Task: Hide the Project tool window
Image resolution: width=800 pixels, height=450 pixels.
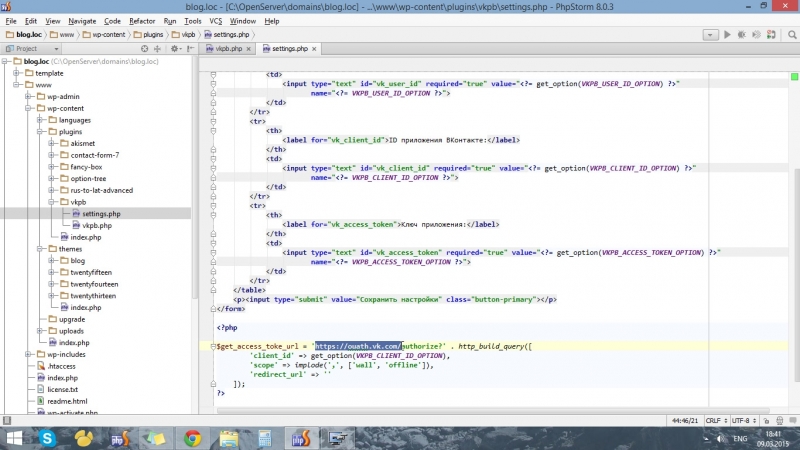Action: (x=189, y=48)
